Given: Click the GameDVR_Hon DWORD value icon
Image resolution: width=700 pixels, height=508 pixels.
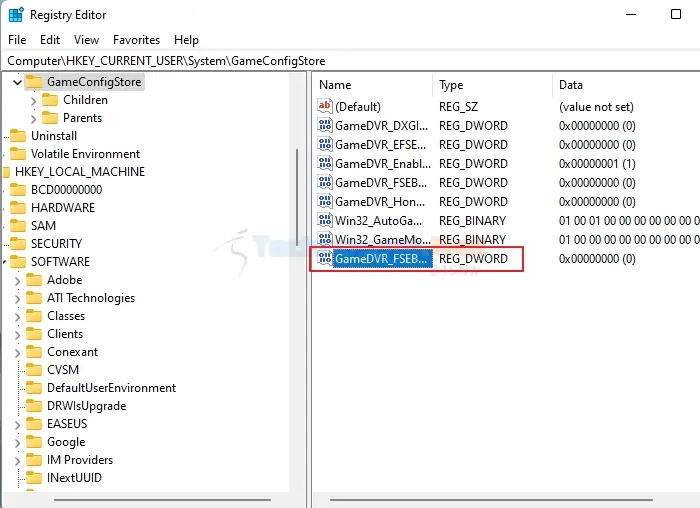Looking at the screenshot, I should pyautogui.click(x=325, y=201).
